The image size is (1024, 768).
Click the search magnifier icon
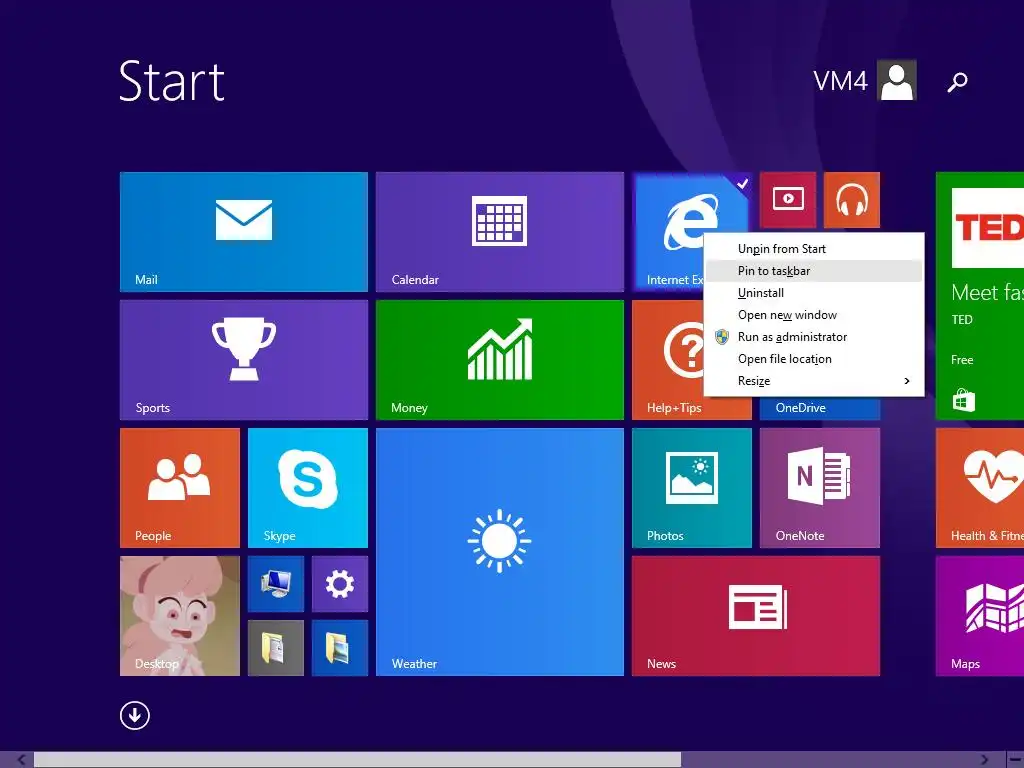click(957, 82)
